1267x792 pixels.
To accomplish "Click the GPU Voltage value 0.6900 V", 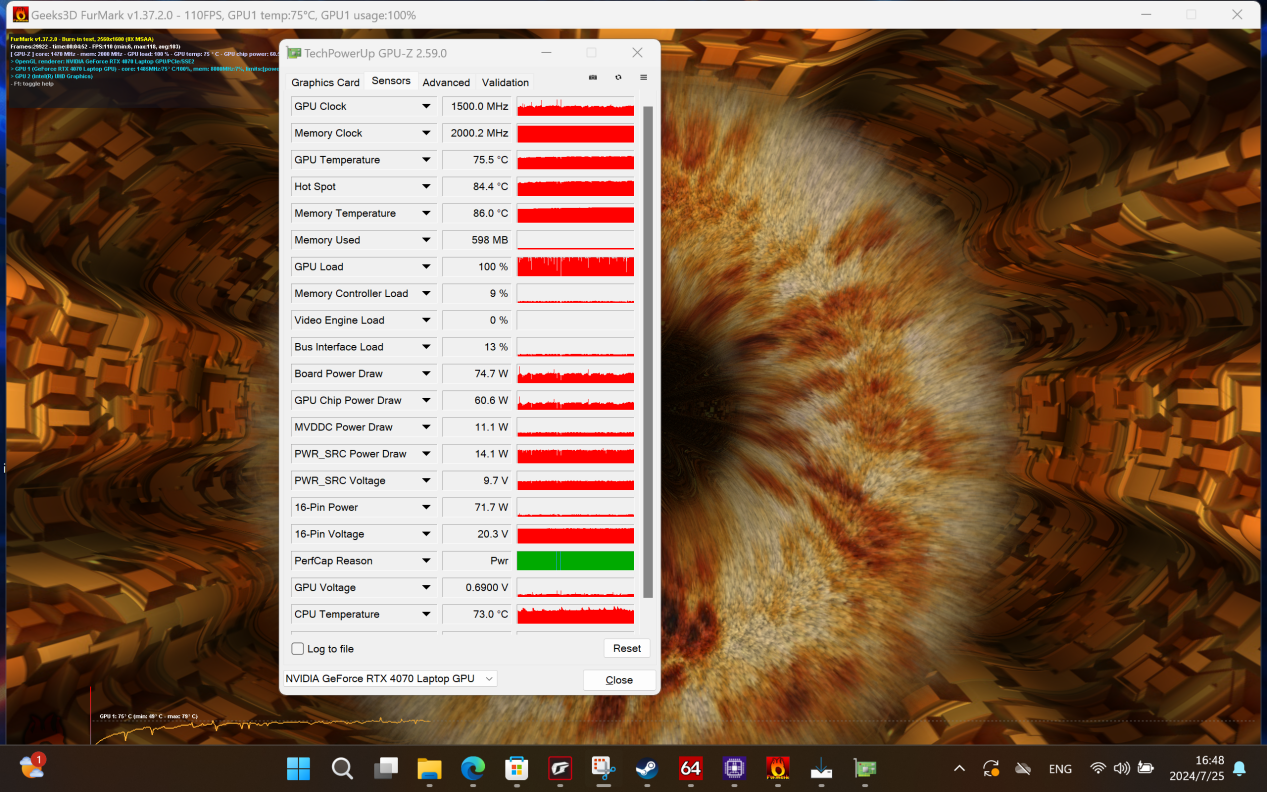I will tap(476, 588).
